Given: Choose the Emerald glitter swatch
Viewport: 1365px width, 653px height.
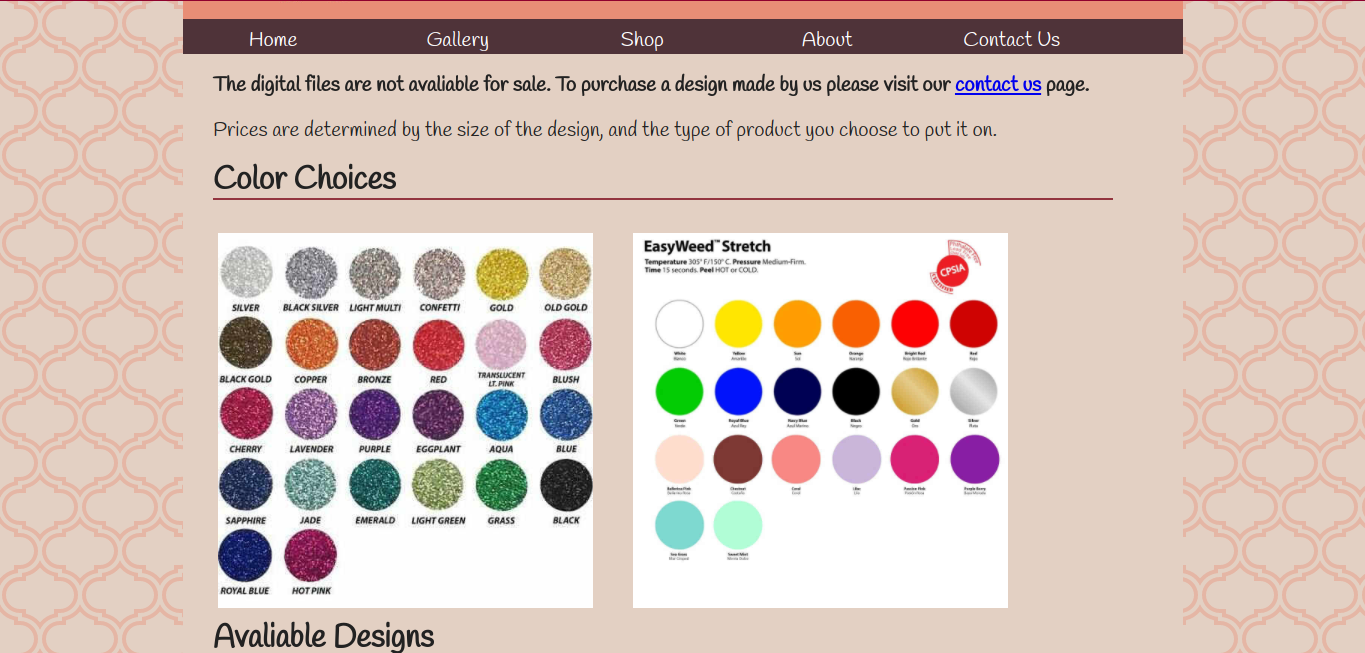Looking at the screenshot, I should coord(375,485).
